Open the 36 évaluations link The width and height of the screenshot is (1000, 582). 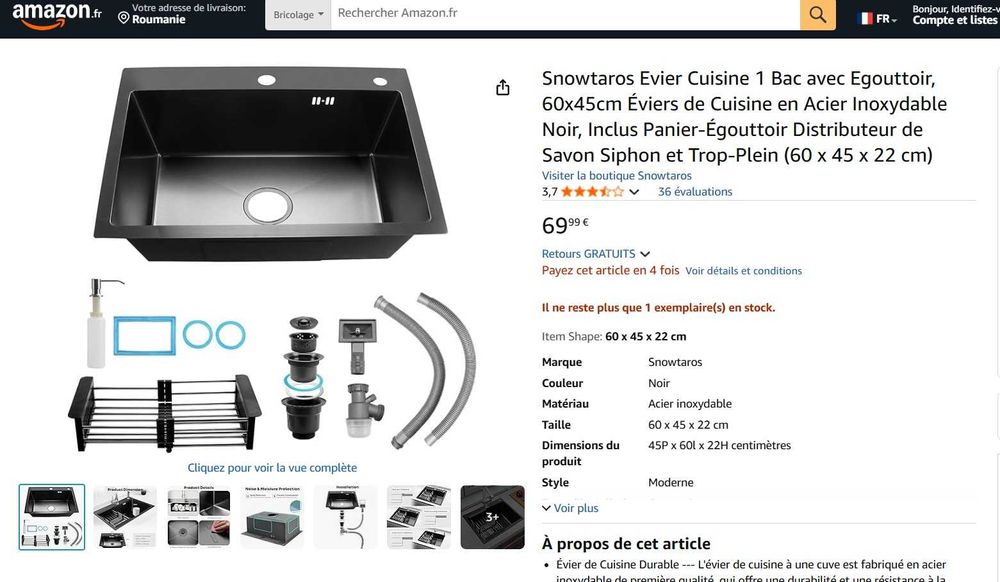point(695,192)
